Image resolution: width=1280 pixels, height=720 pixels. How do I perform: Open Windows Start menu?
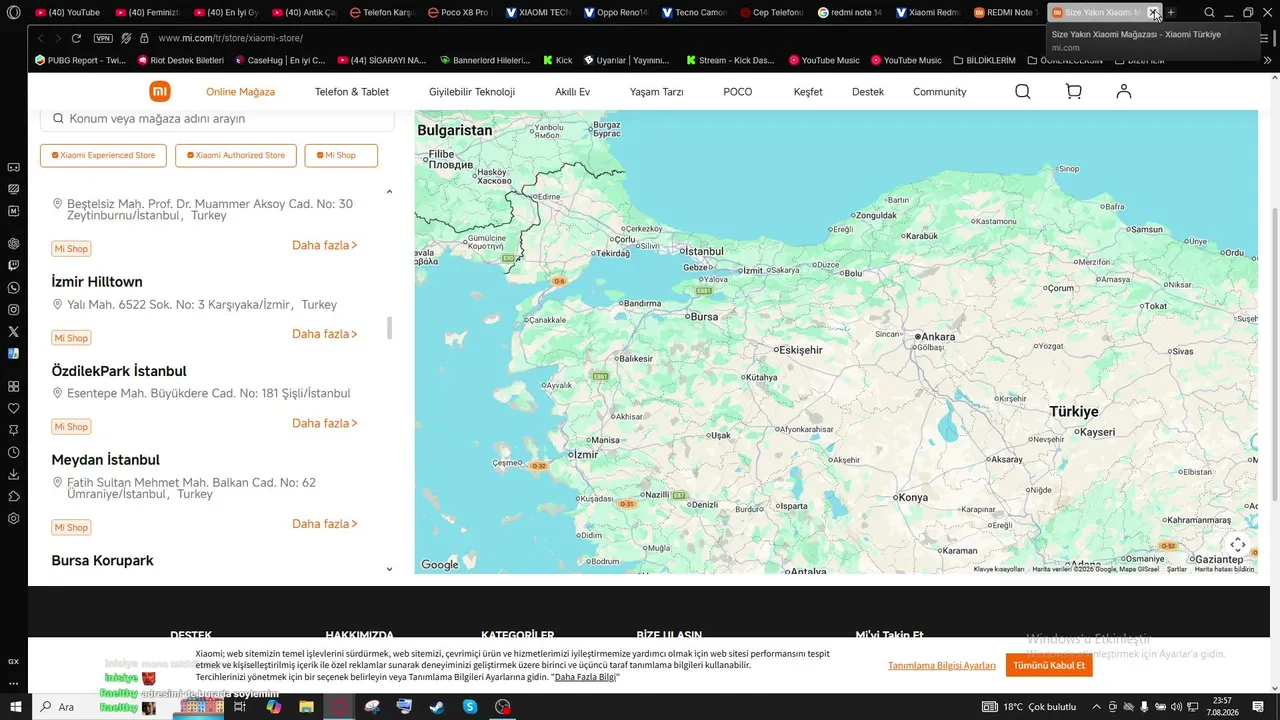tap(15, 707)
